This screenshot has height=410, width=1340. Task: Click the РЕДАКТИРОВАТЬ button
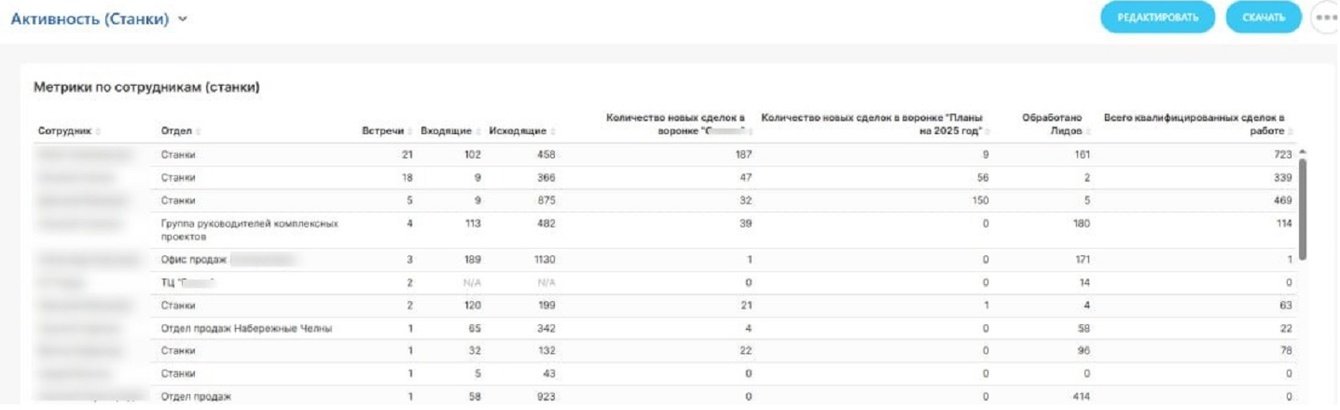(x=1157, y=17)
